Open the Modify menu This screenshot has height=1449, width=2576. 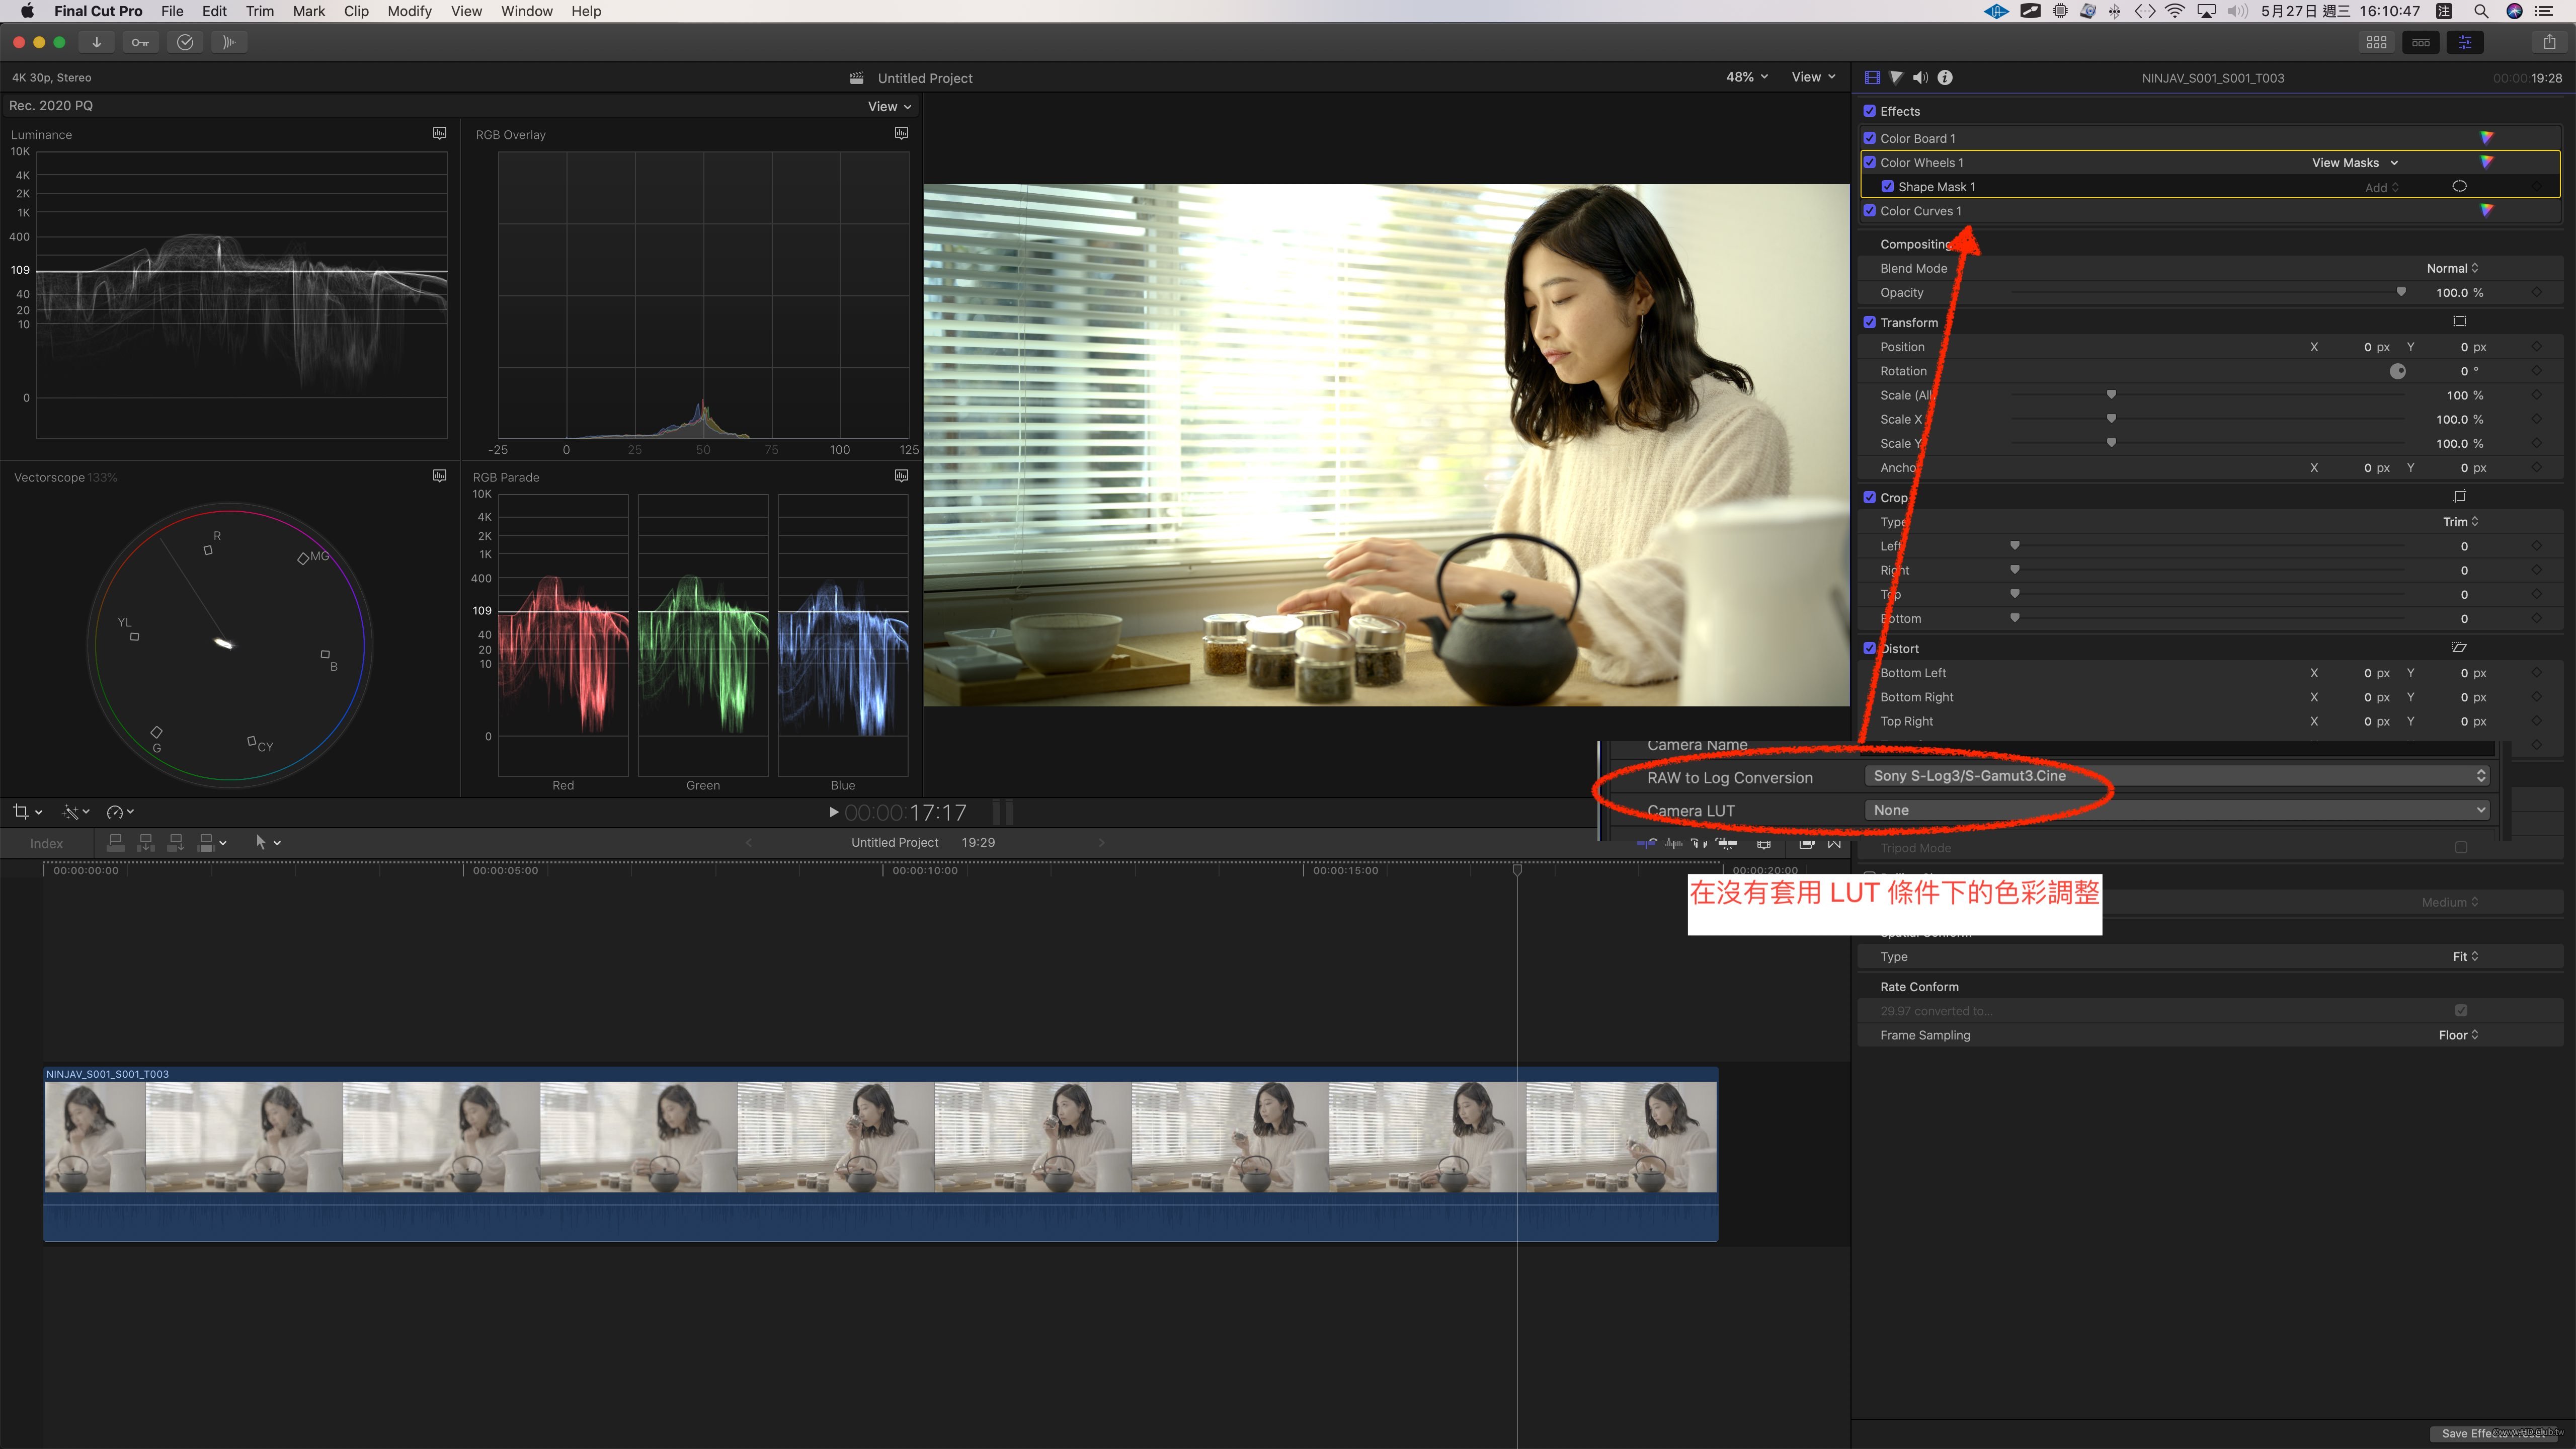pyautogui.click(x=409, y=11)
